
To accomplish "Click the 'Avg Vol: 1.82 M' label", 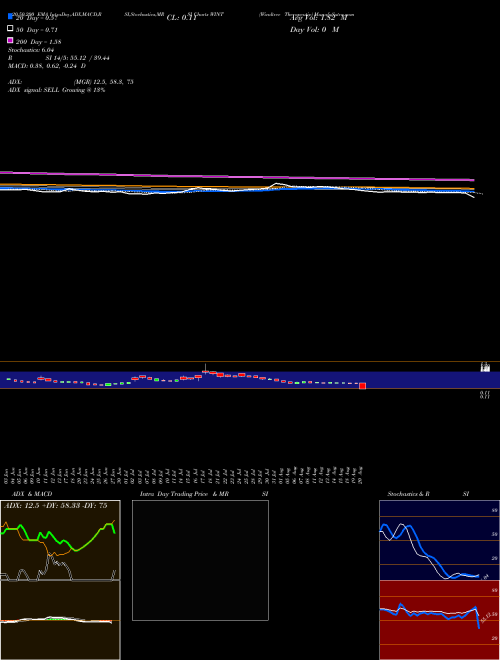I will pyautogui.click(x=319, y=18).
